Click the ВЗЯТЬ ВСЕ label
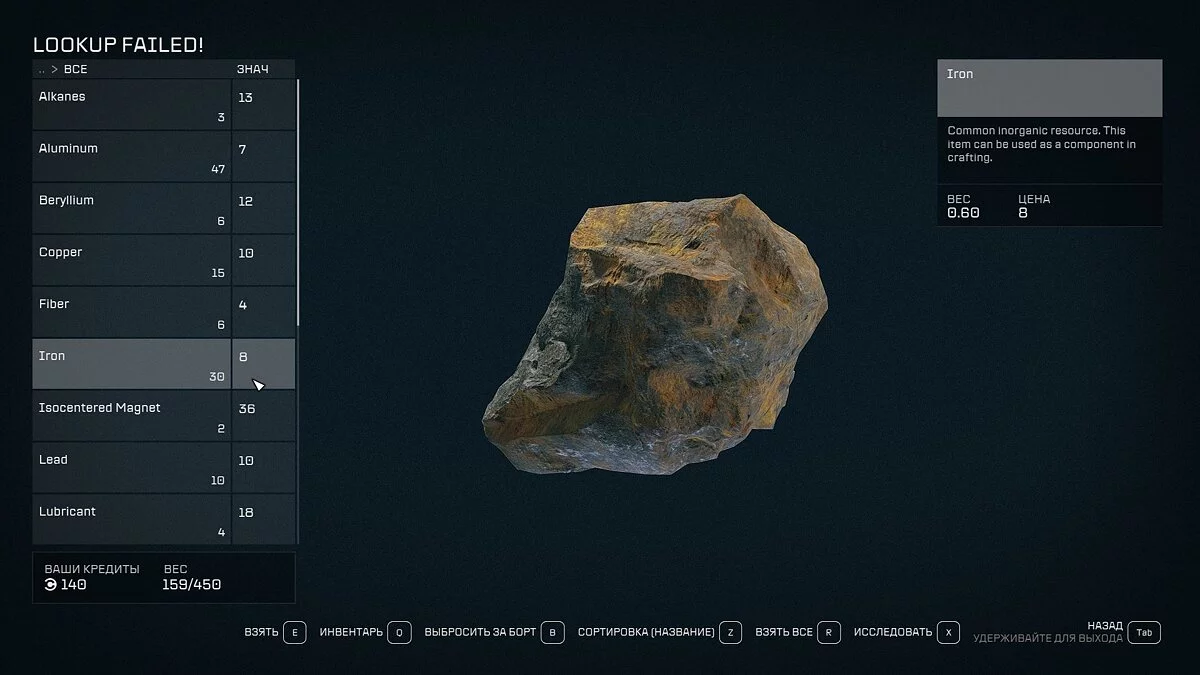1200x675 pixels. [x=784, y=633]
